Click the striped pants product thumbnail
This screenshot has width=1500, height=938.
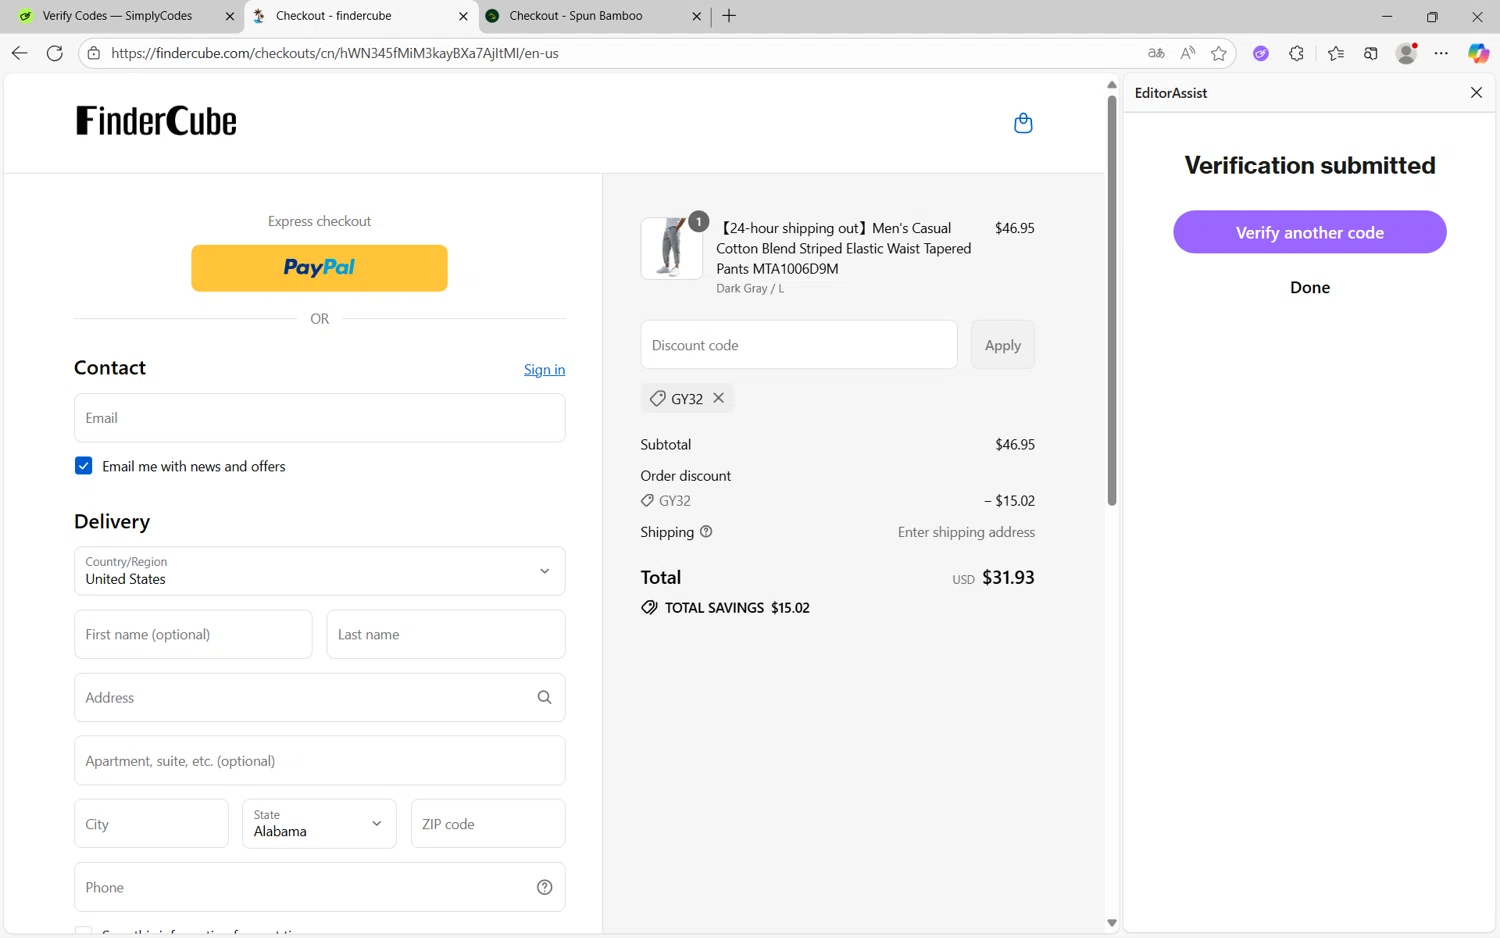pyautogui.click(x=671, y=248)
